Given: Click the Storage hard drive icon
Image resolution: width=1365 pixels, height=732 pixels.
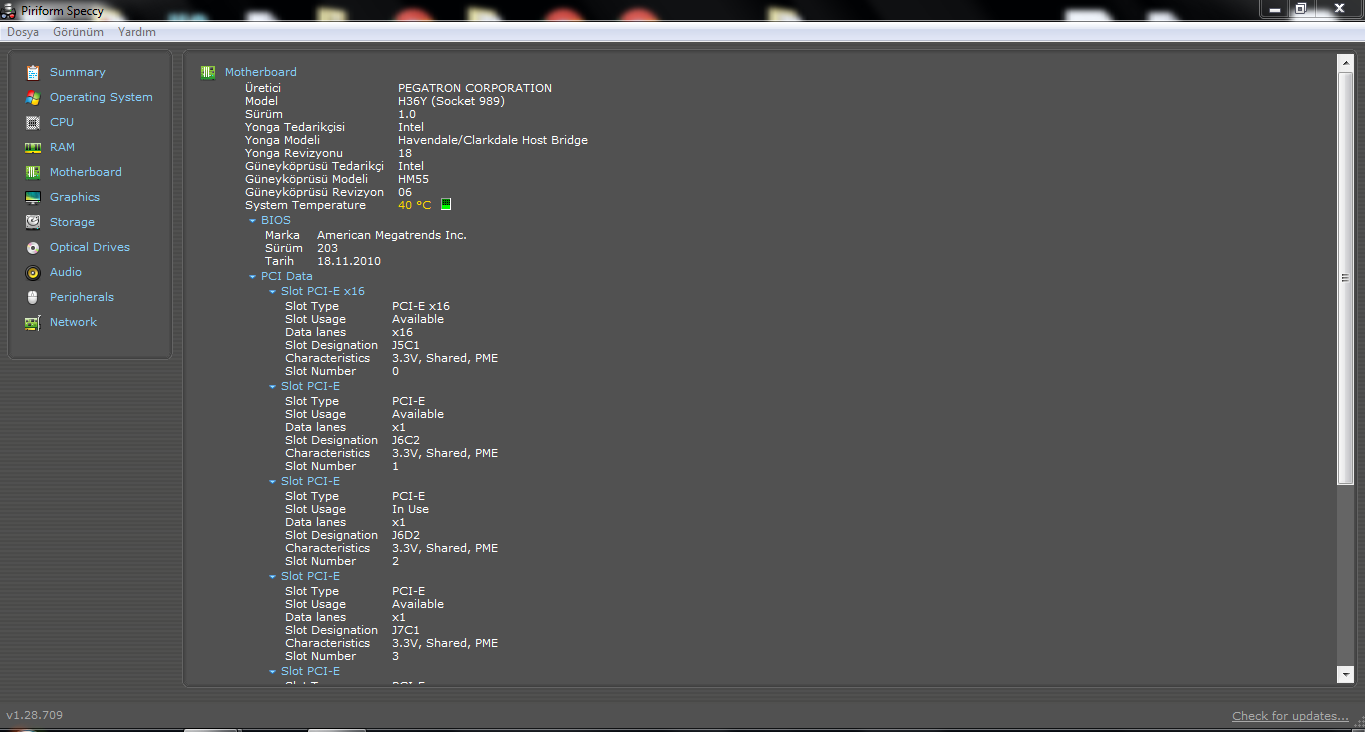Looking at the screenshot, I should tap(33, 222).
